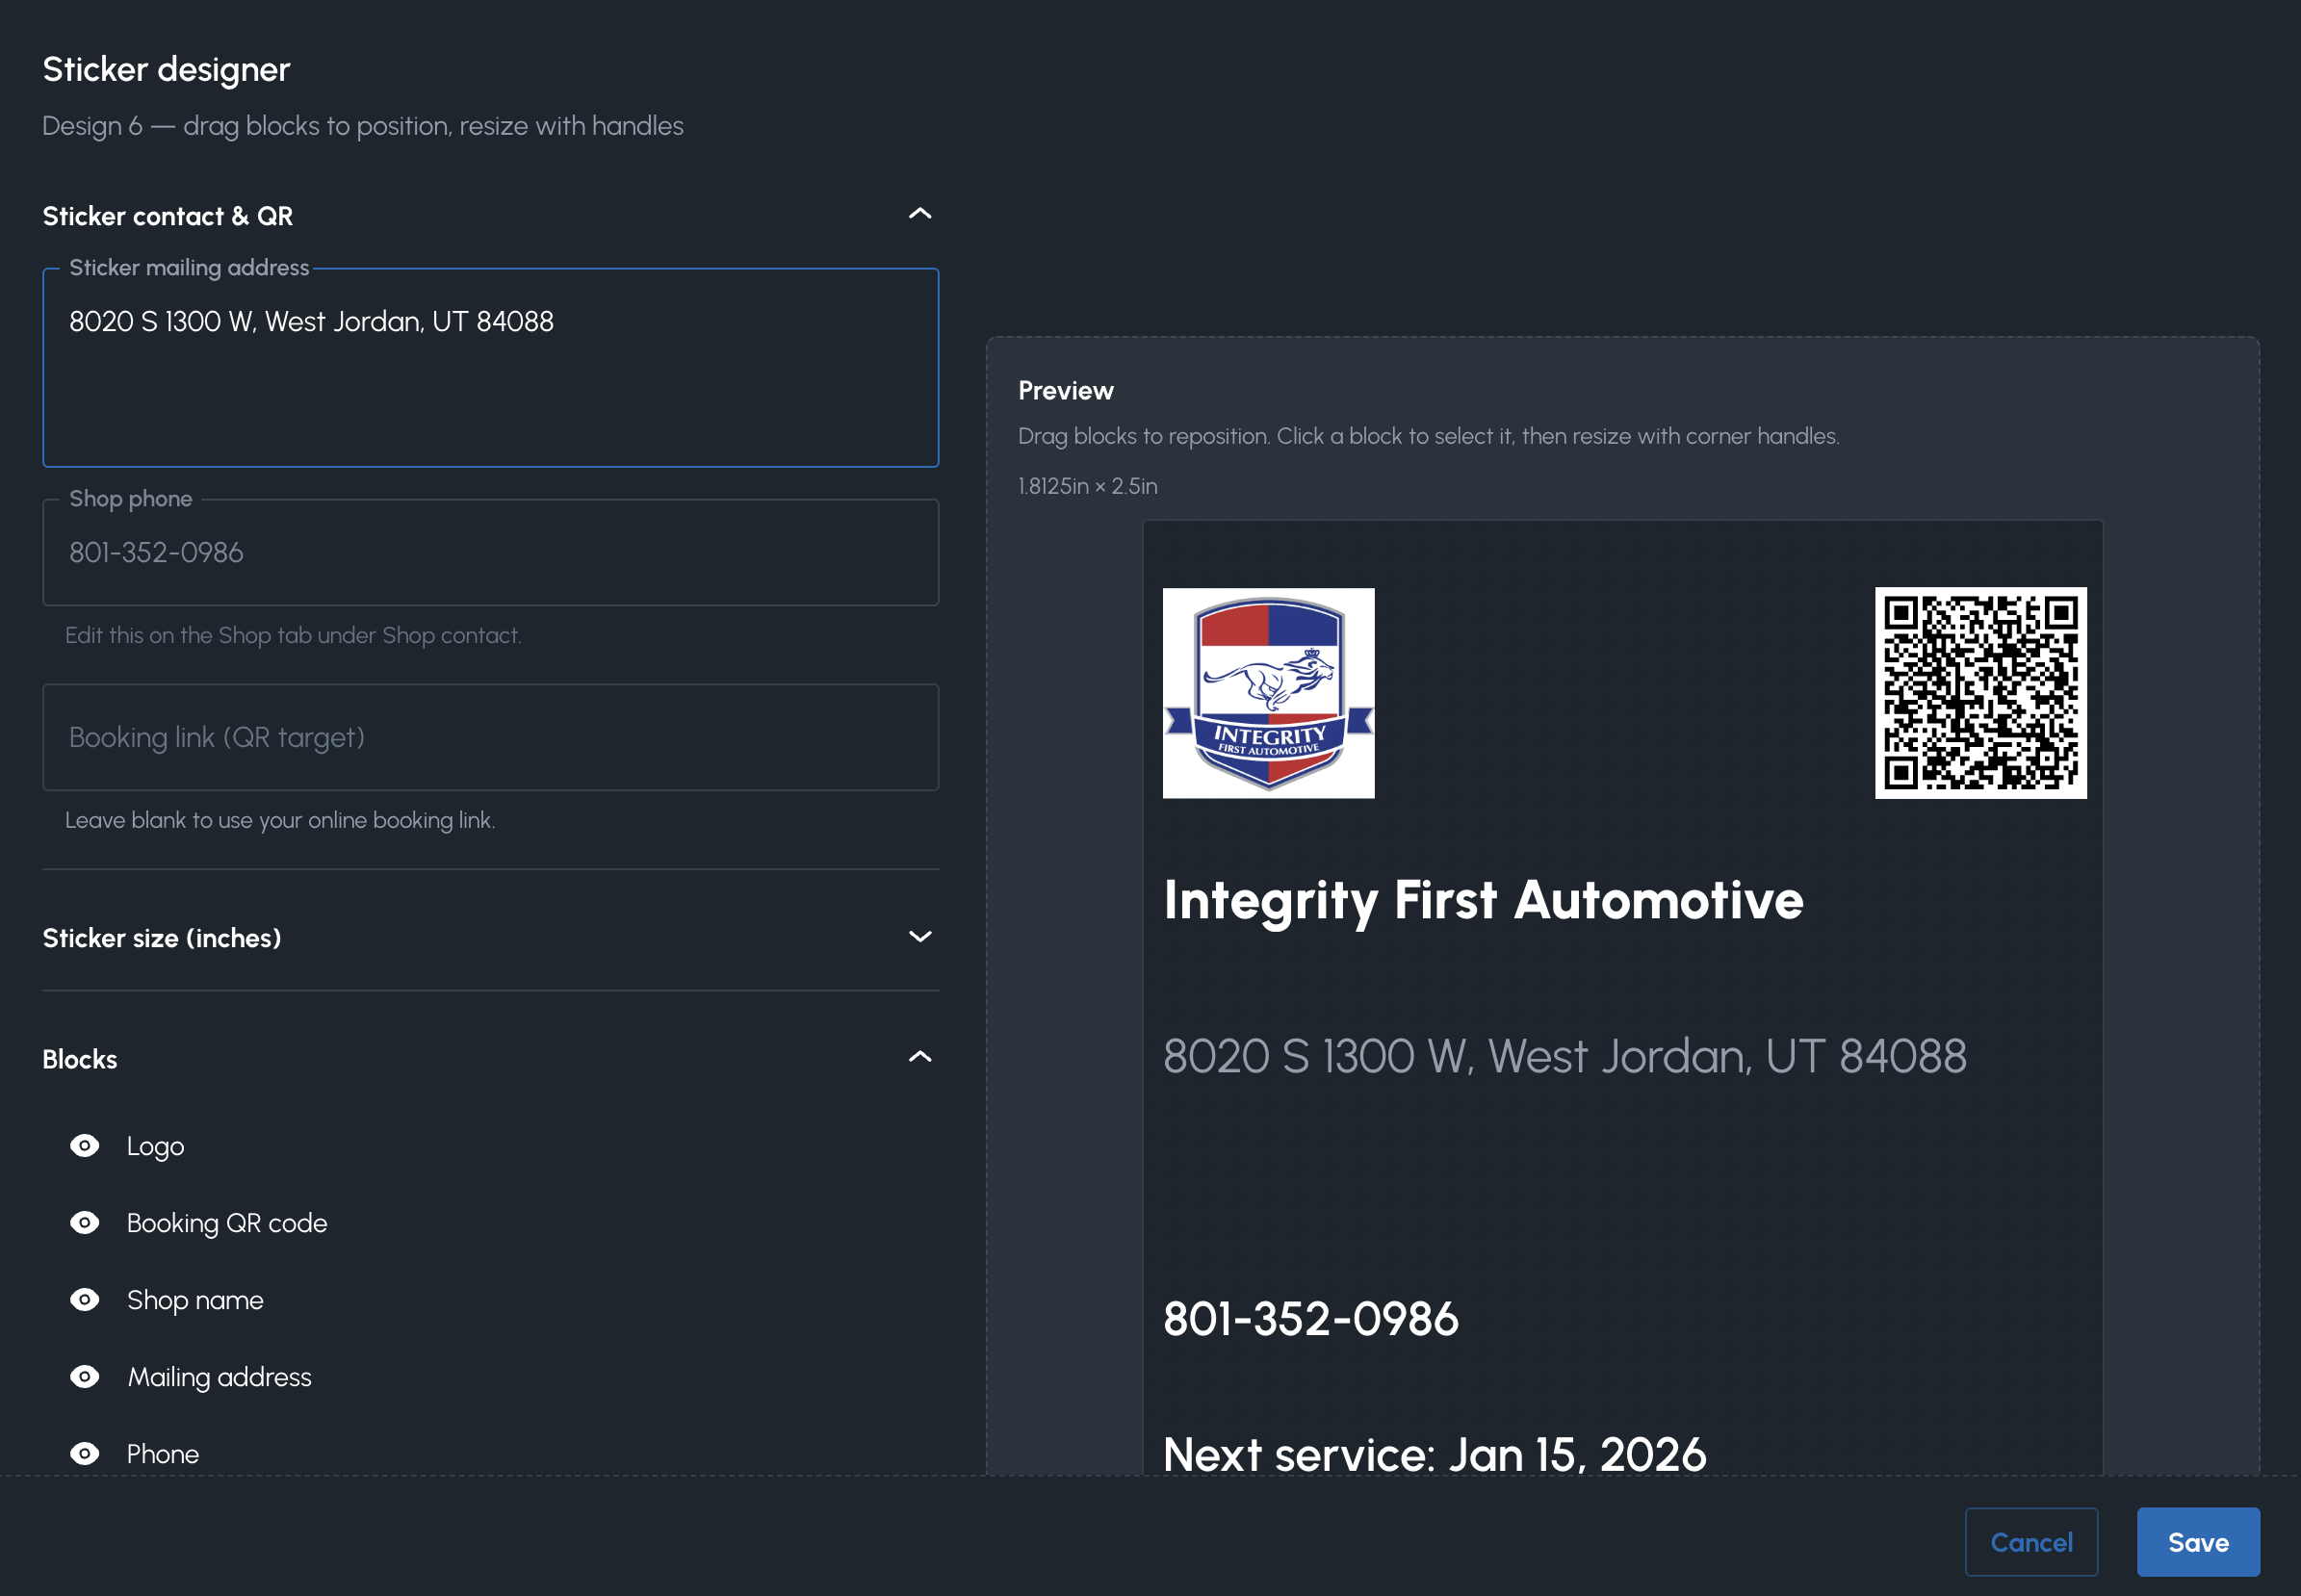
Task: Click the Phone row label
Action: (162, 1454)
